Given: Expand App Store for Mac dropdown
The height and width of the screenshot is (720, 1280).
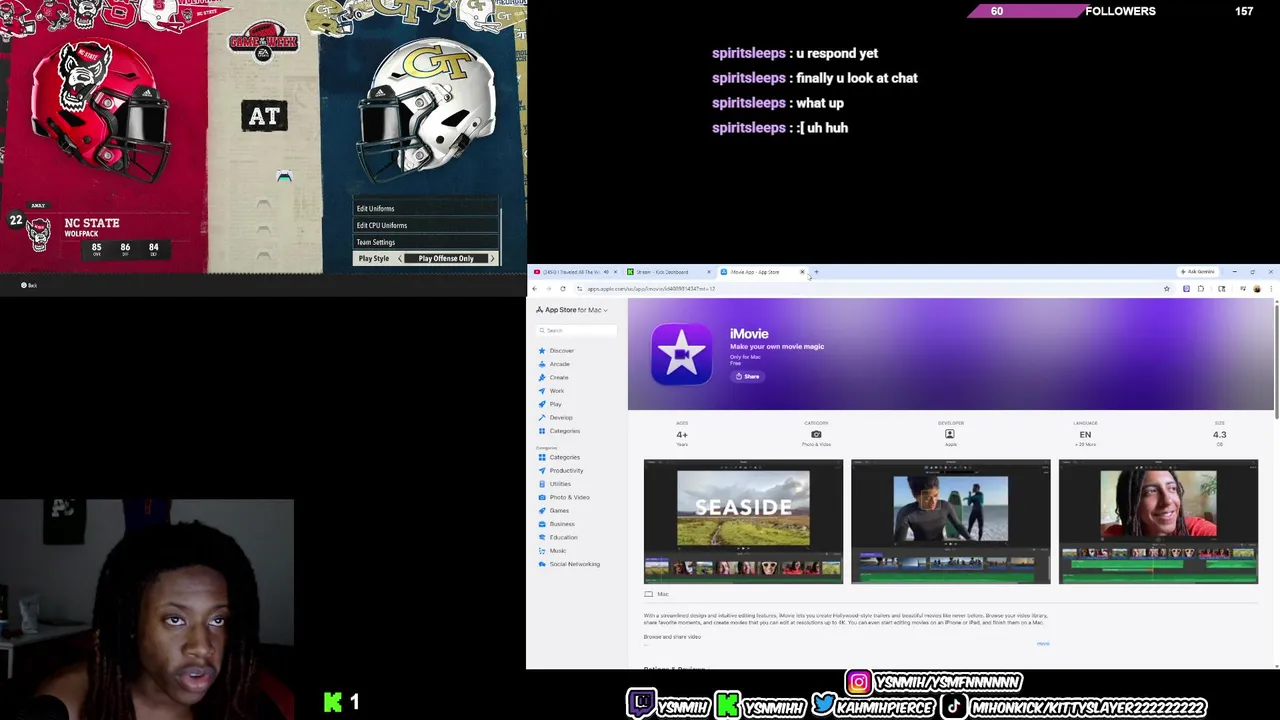Looking at the screenshot, I should (571, 310).
